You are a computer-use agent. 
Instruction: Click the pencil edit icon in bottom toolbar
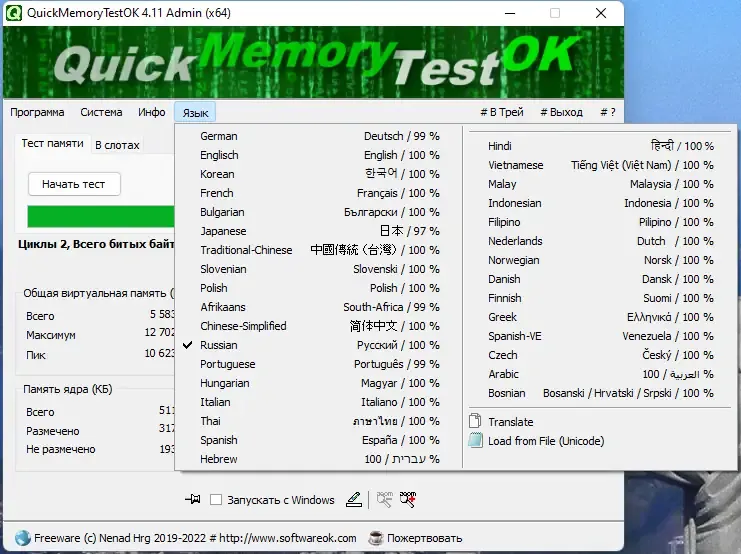pos(354,499)
